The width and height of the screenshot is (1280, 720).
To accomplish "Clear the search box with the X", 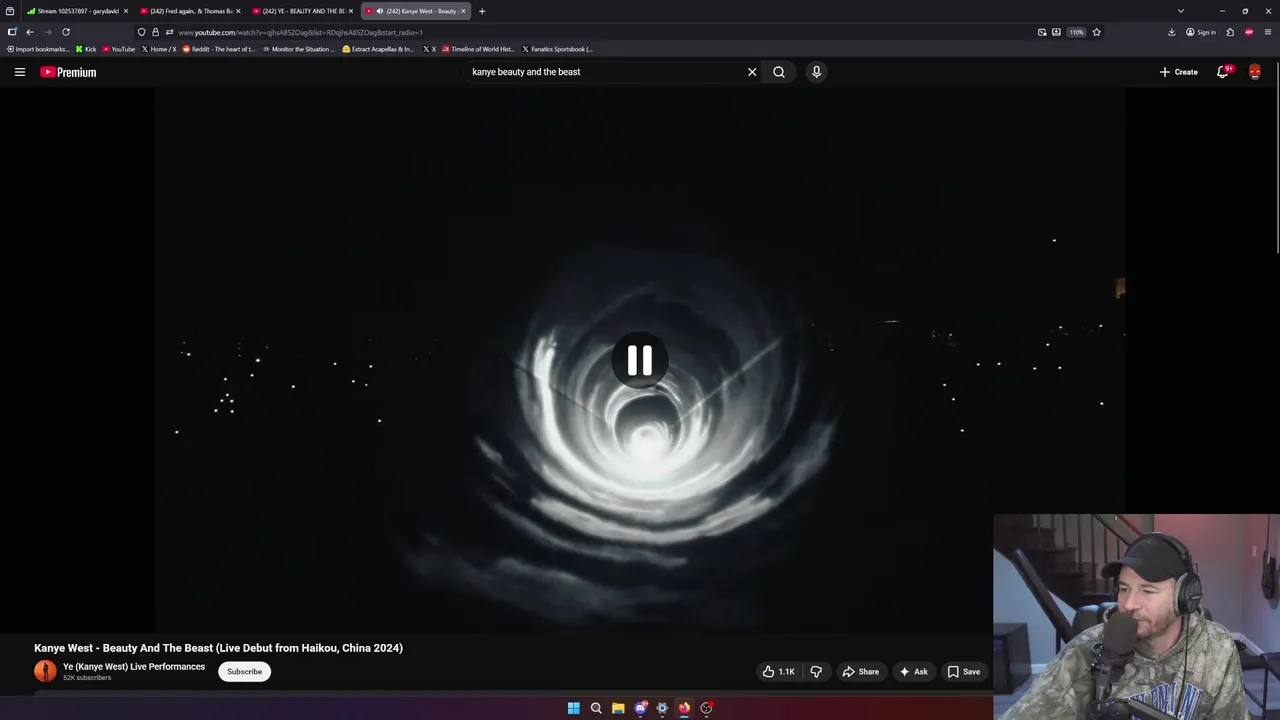I will (752, 72).
